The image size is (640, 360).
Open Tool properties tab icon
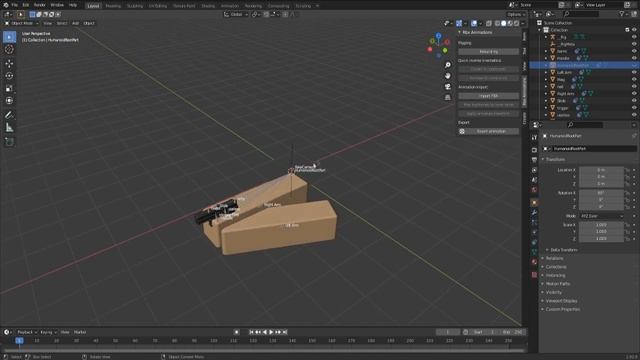[534, 138]
